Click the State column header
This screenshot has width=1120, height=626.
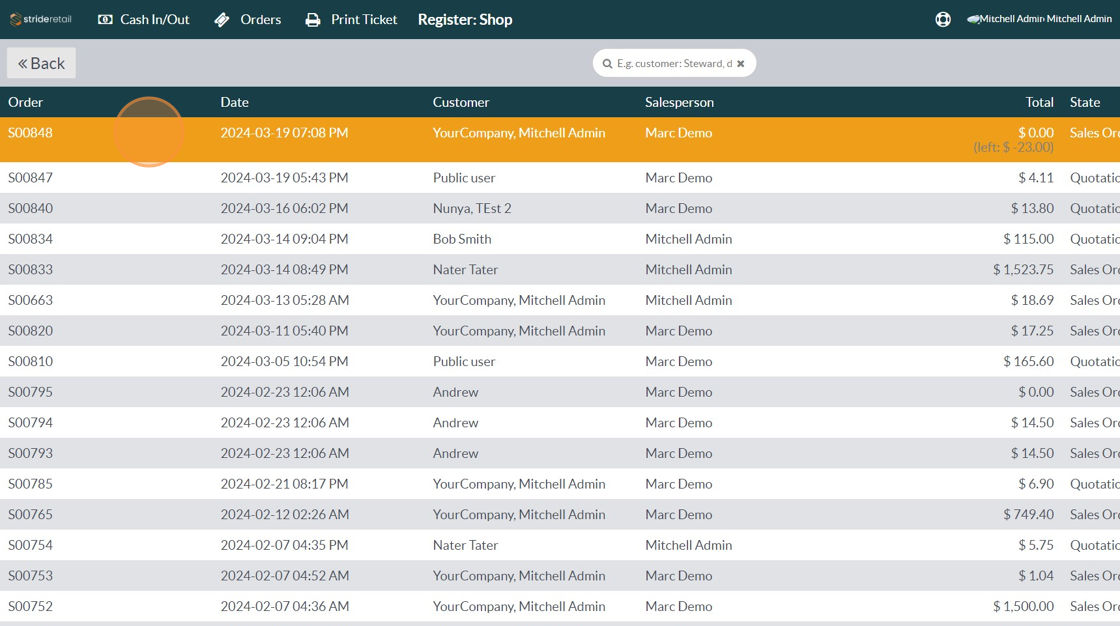click(1084, 102)
